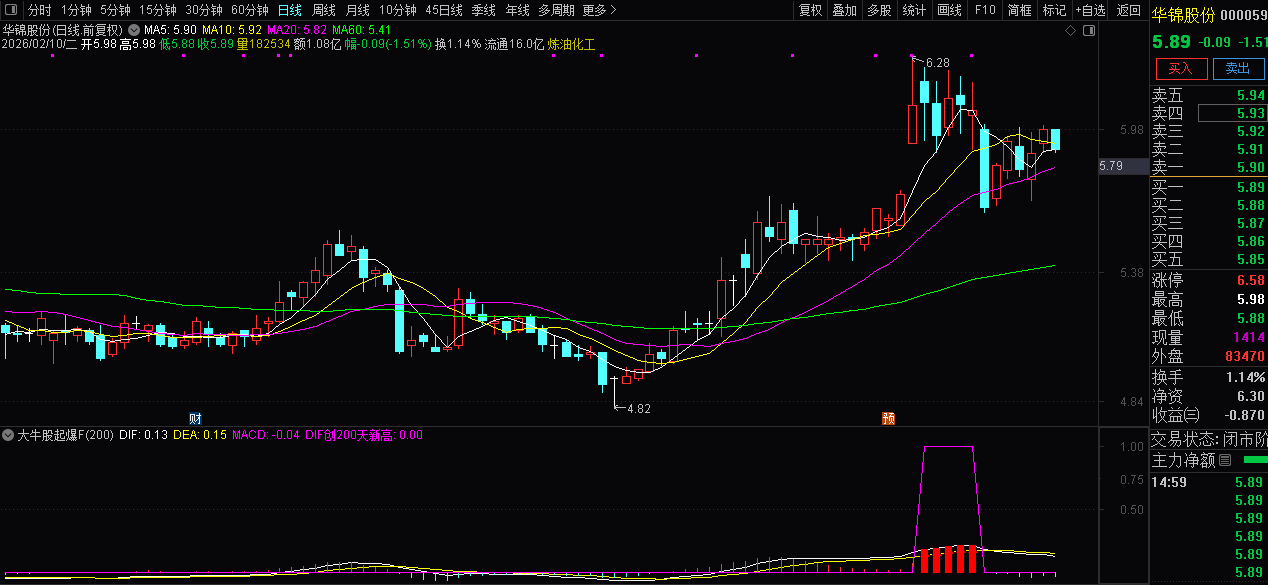1268x585 pixels.
Task: Expand the 更多 periods list
Action: (599, 10)
